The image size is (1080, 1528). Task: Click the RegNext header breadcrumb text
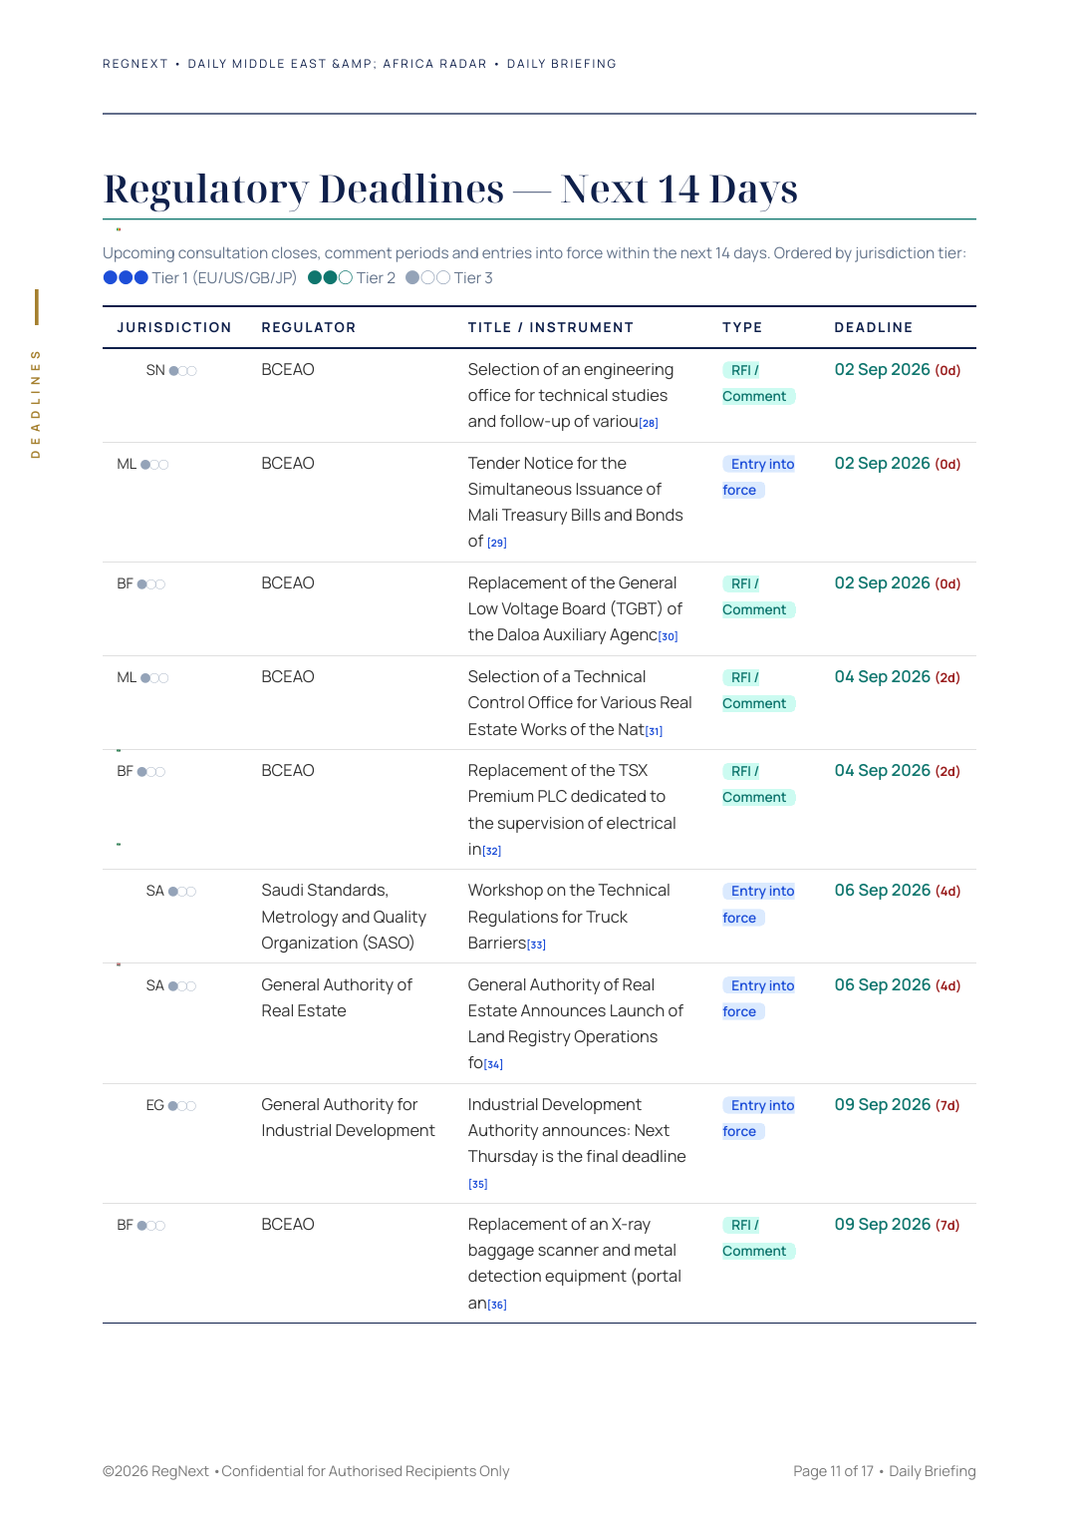[x=360, y=64]
